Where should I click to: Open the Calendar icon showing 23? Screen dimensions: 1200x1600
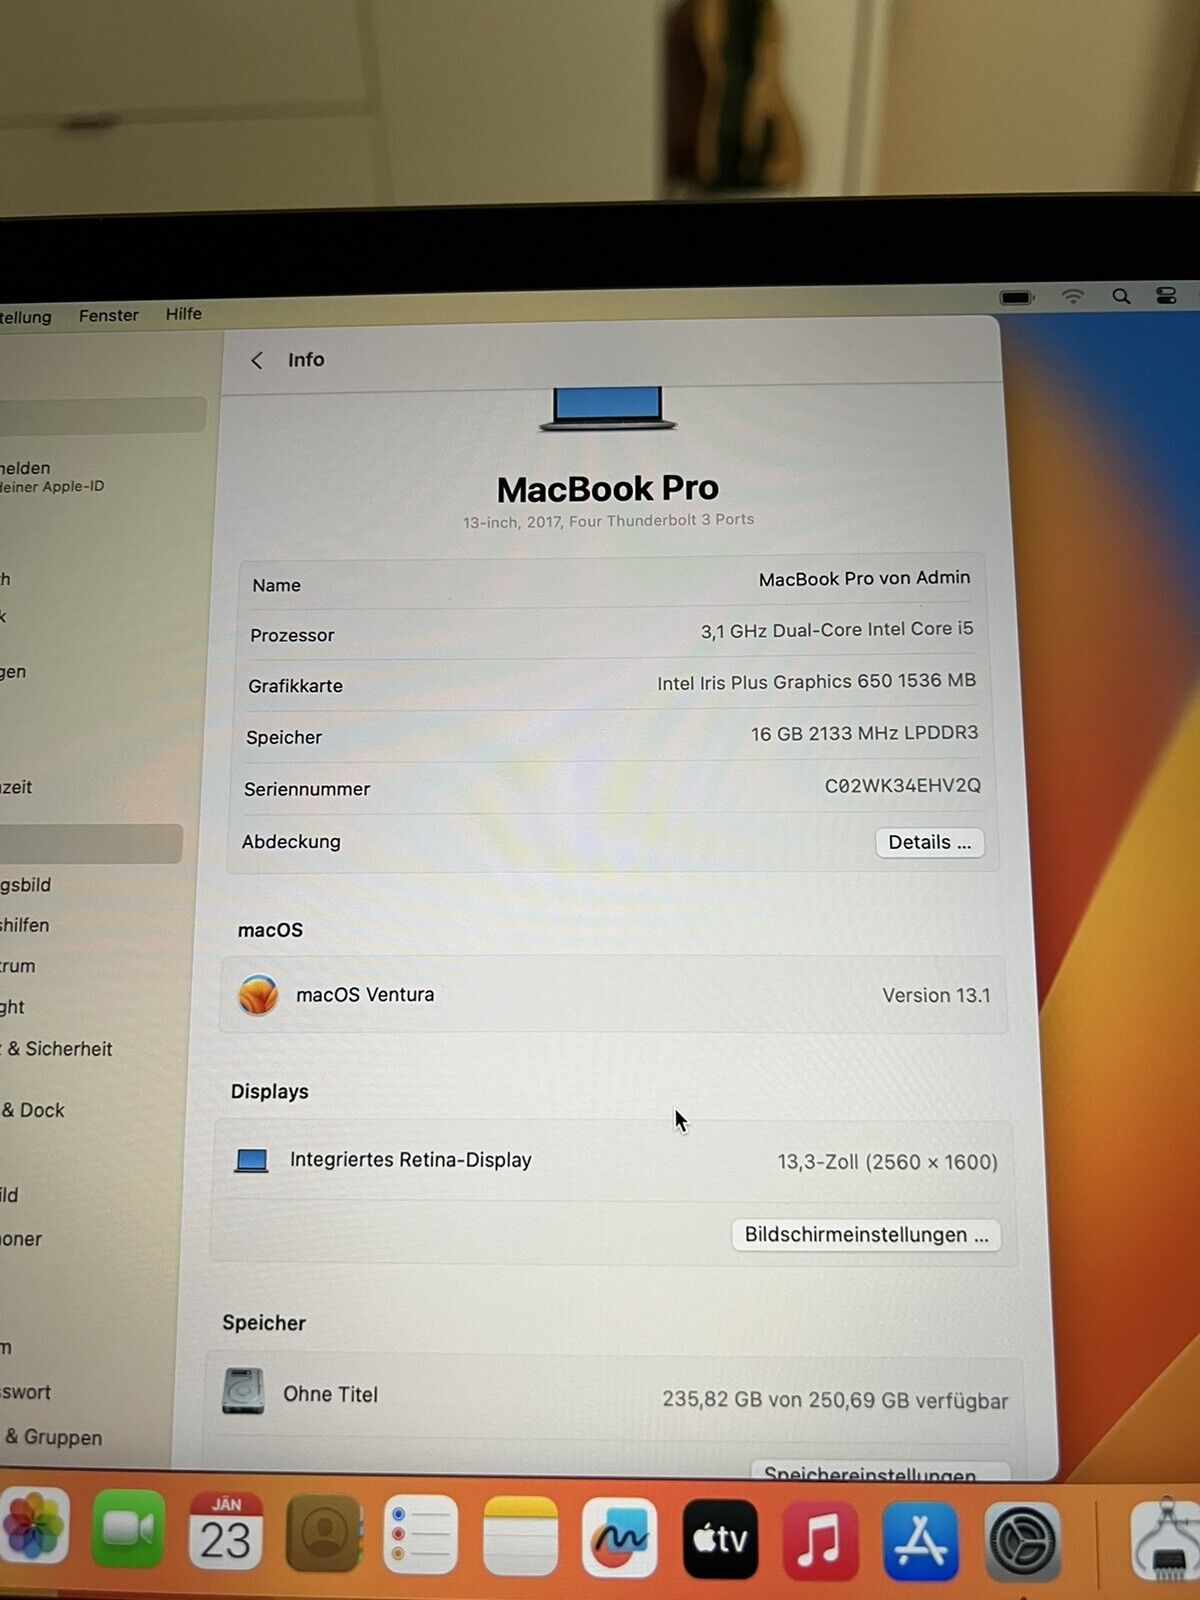tap(225, 1531)
